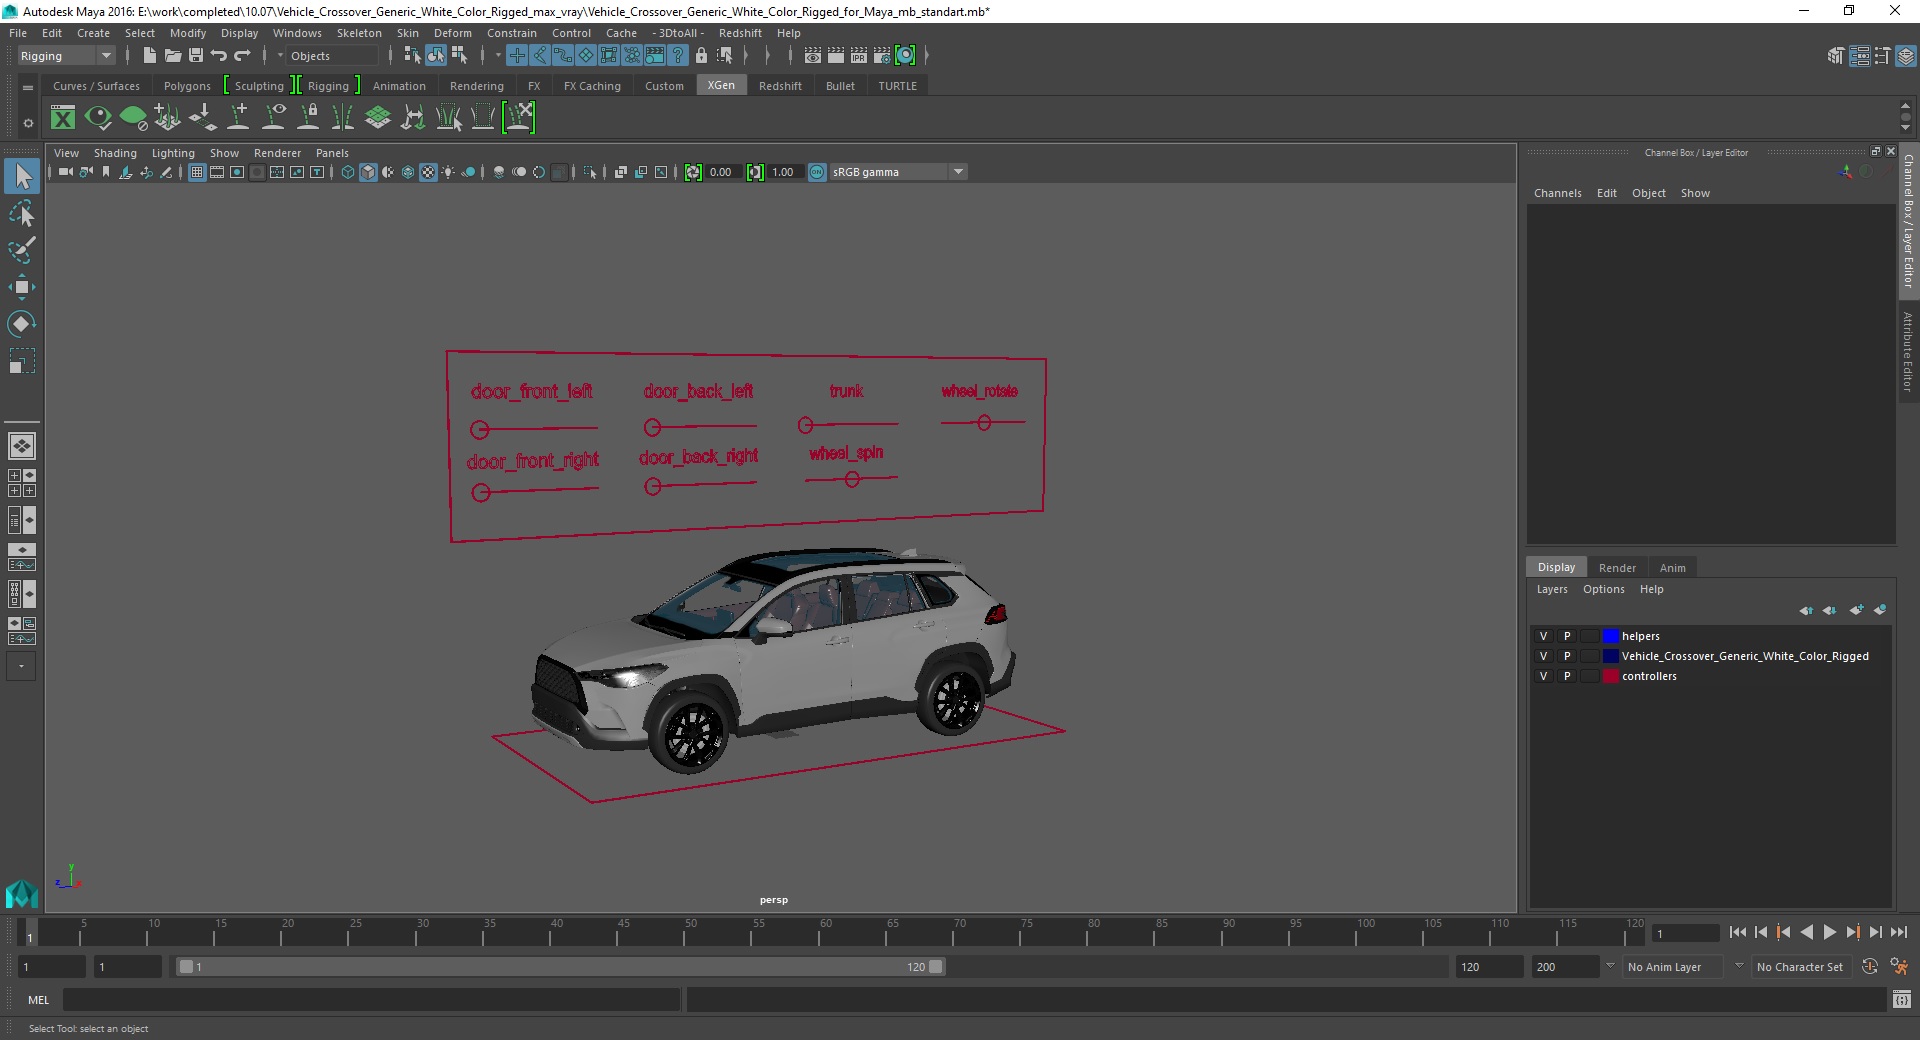Click the Undo arrow icon
This screenshot has height=1040, width=1920.
(x=219, y=56)
